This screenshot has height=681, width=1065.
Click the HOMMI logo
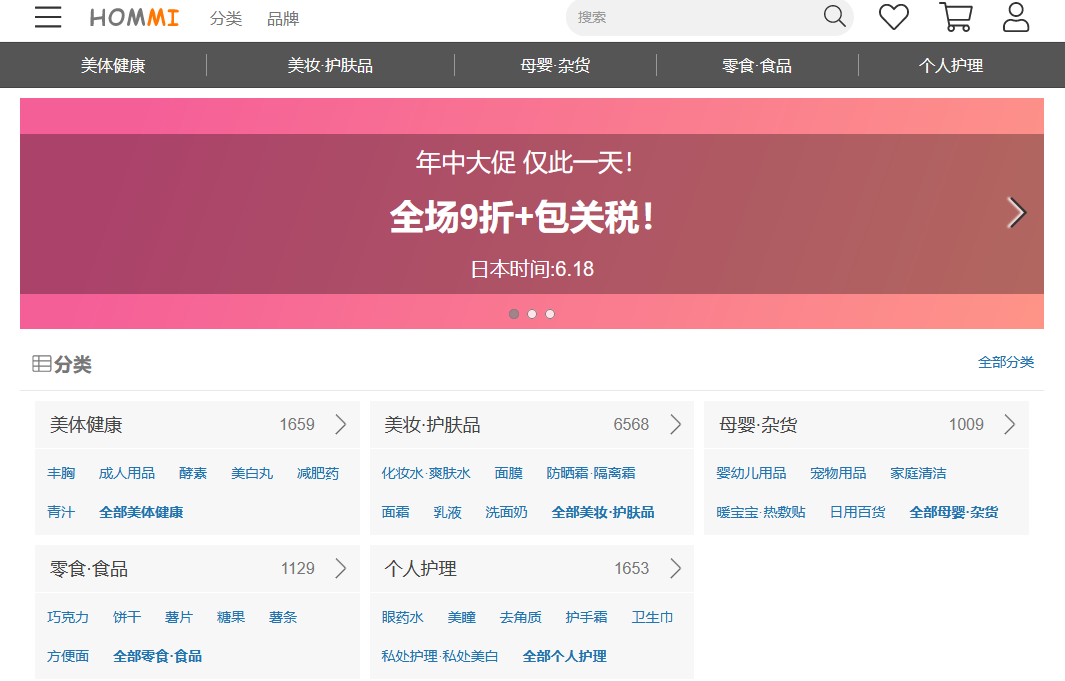click(134, 18)
